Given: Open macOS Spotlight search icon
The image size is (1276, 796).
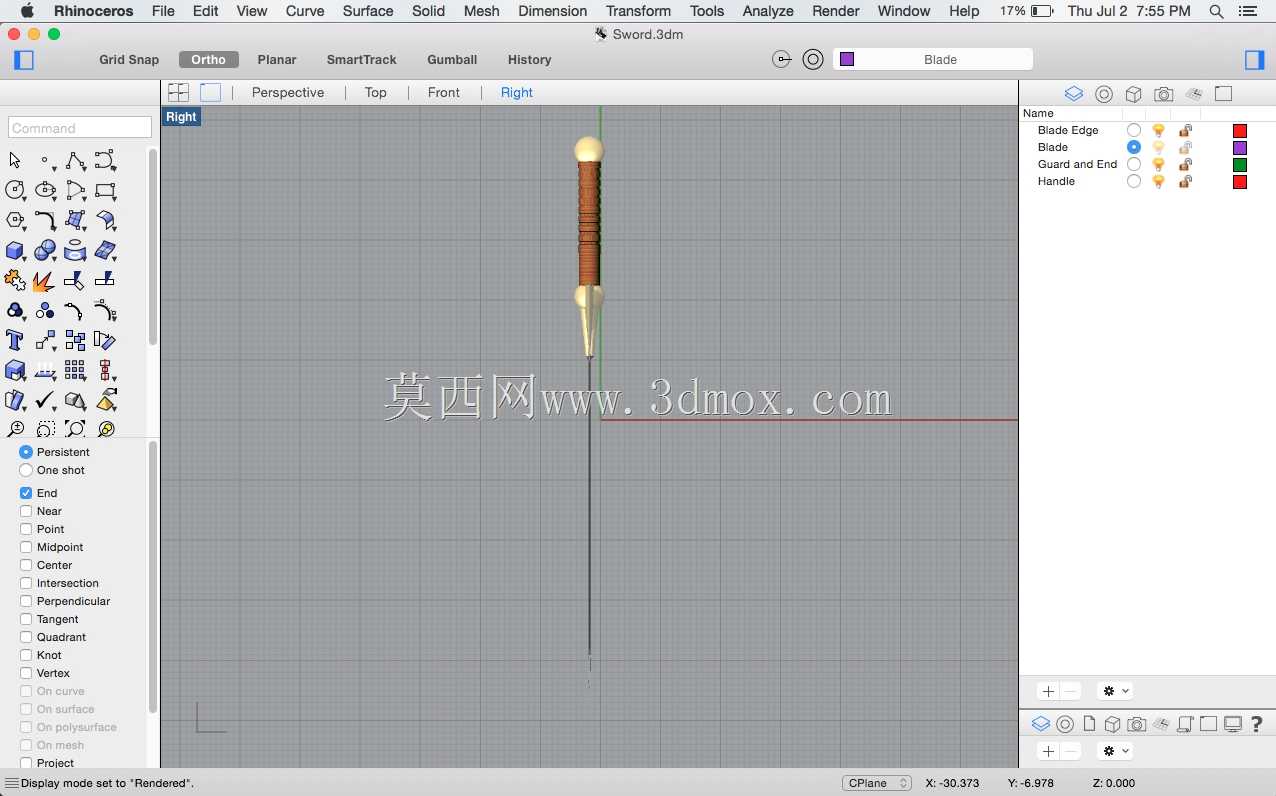Looking at the screenshot, I should click(1216, 11).
